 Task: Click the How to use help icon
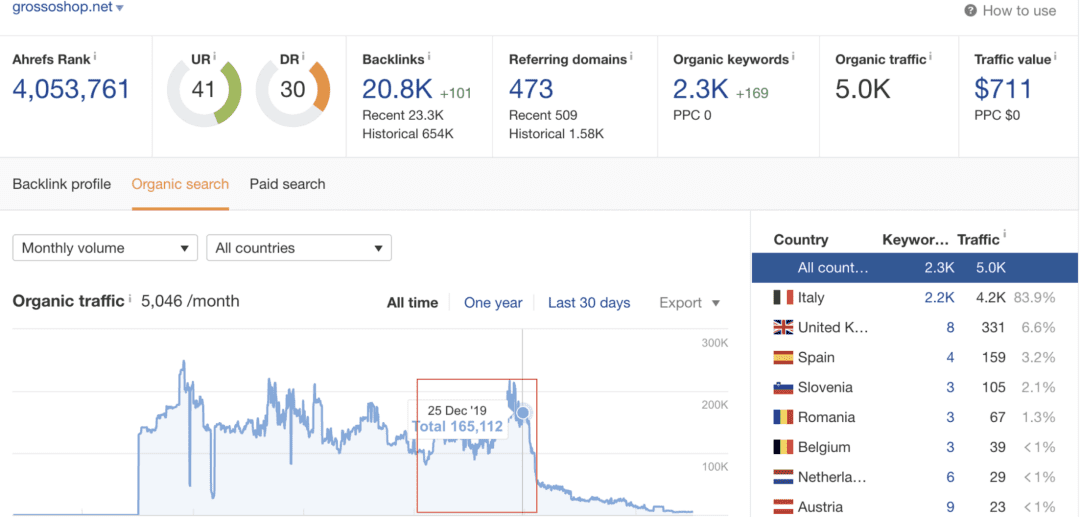point(970,11)
